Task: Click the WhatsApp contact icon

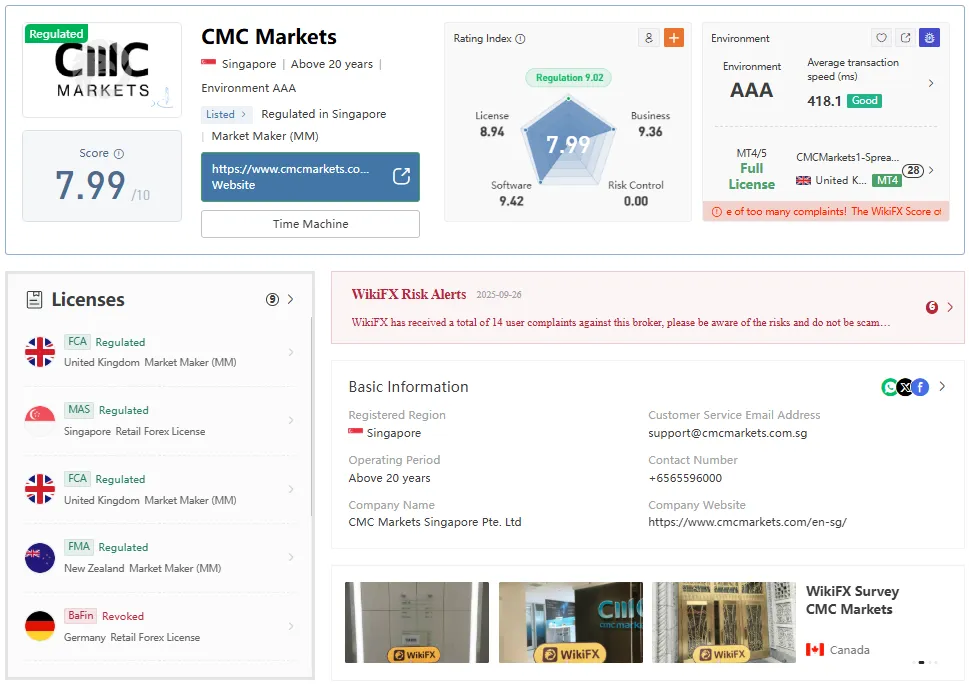Action: click(x=889, y=387)
